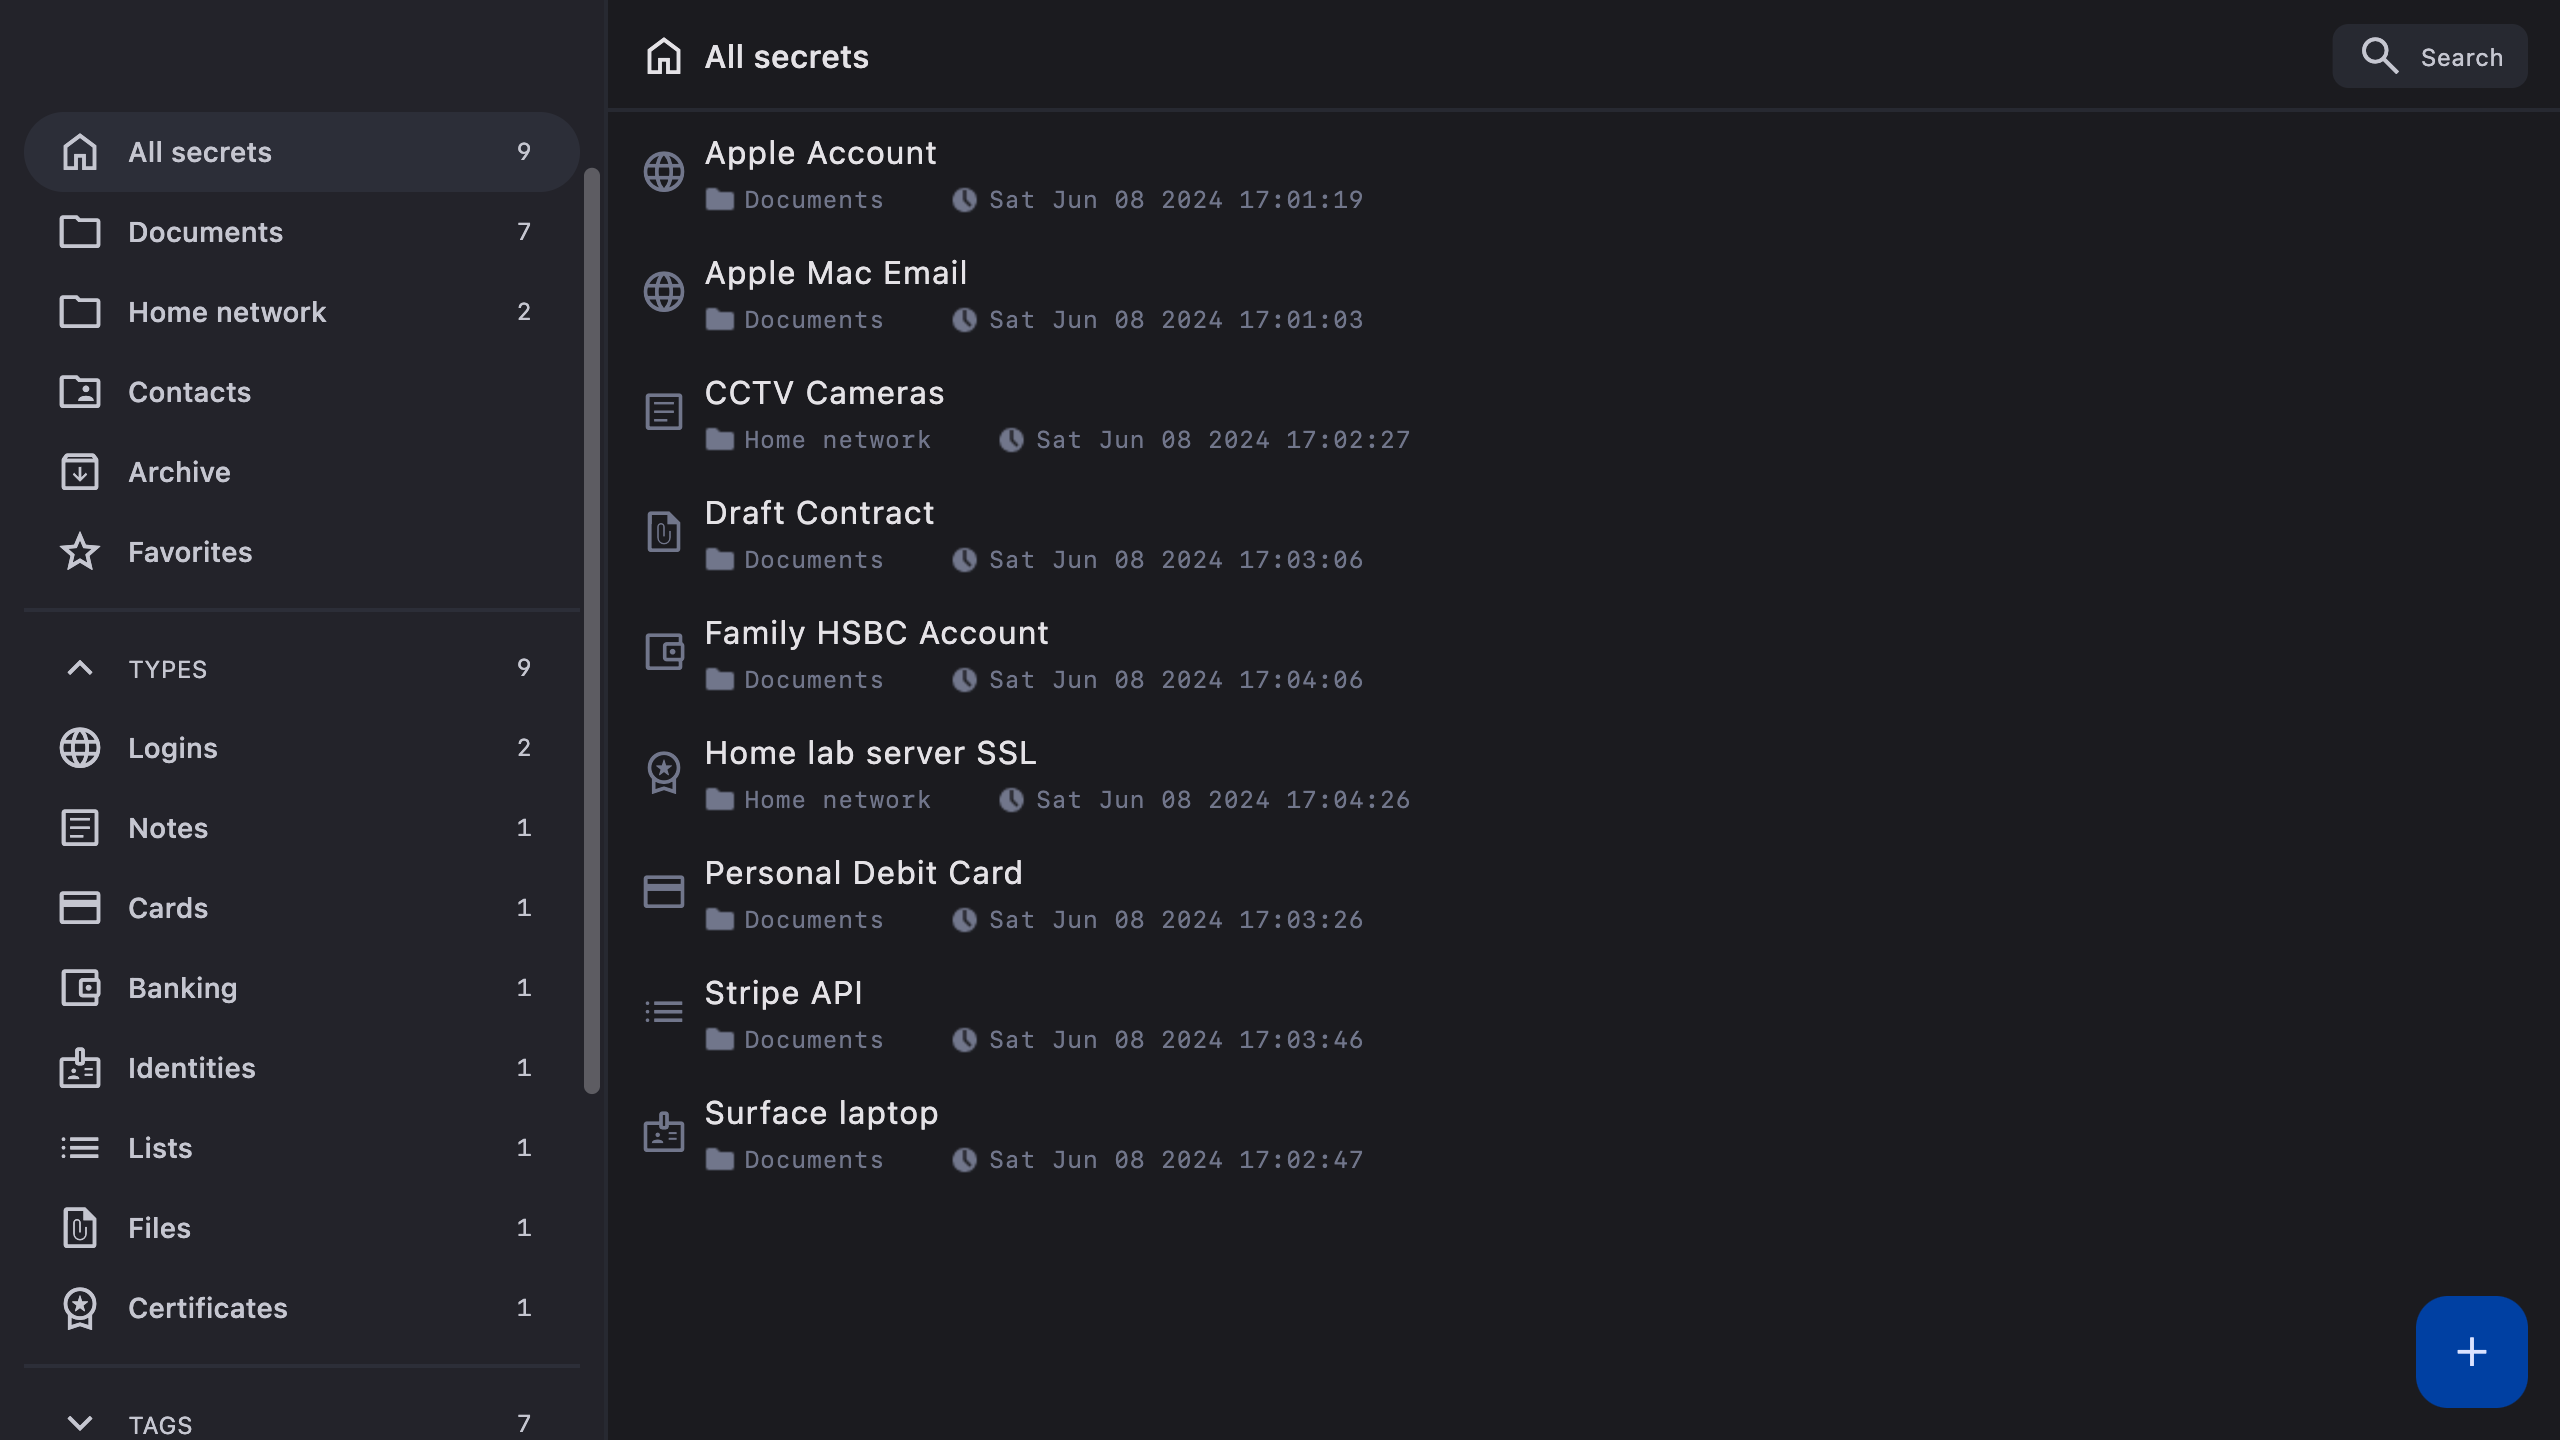The width and height of the screenshot is (2560, 1440).
Task: Click the blue plus add-secret button
Action: pos(2471,1352)
